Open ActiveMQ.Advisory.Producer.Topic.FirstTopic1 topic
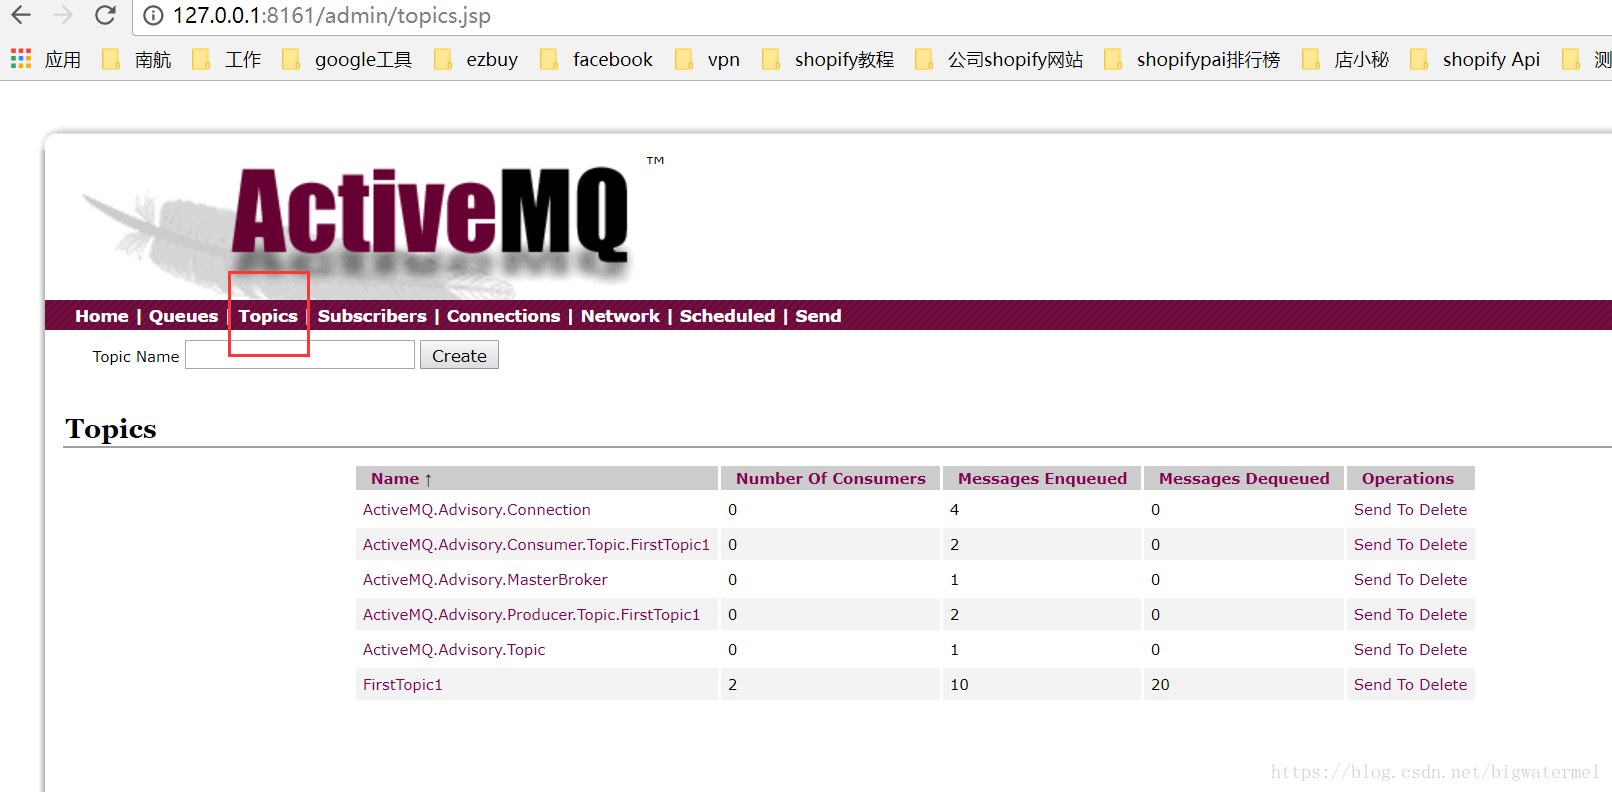The height and width of the screenshot is (792, 1612). tap(531, 614)
